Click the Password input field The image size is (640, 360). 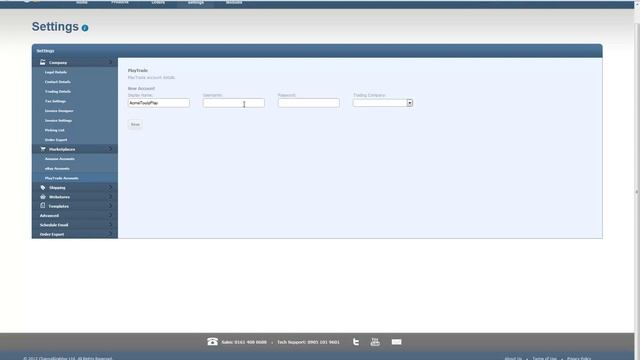[309, 103]
